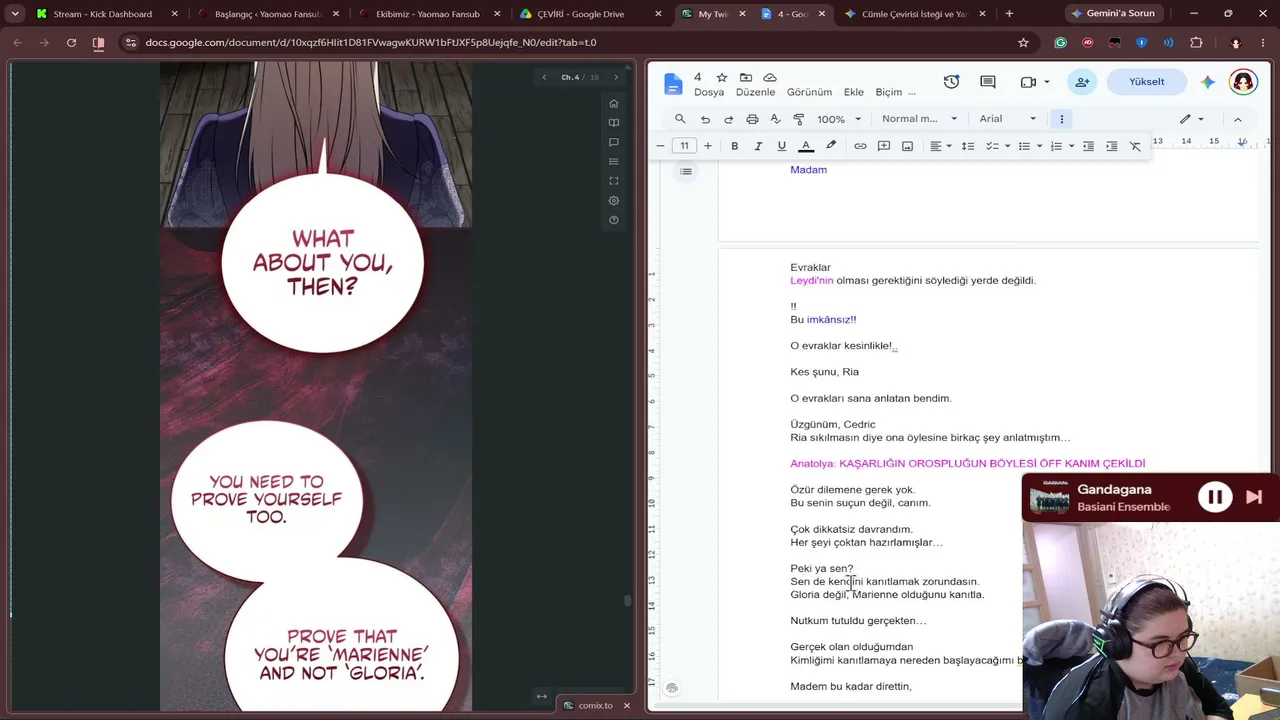This screenshot has width=1280, height=720.
Task: Skip to next track in media popup
Action: tap(1254, 497)
